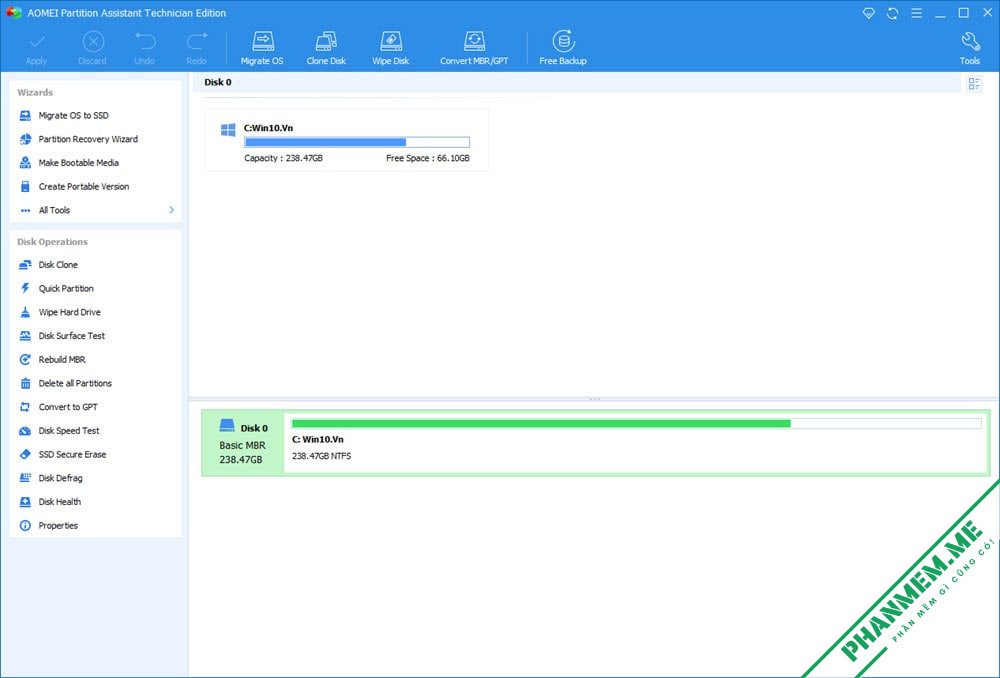This screenshot has width=1000, height=678.
Task: Toggle the disk view layout icon
Action: [974, 84]
